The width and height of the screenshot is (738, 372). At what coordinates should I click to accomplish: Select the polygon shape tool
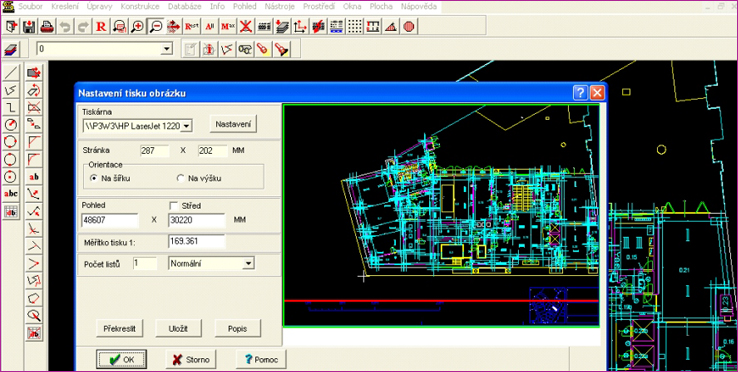click(x=34, y=298)
